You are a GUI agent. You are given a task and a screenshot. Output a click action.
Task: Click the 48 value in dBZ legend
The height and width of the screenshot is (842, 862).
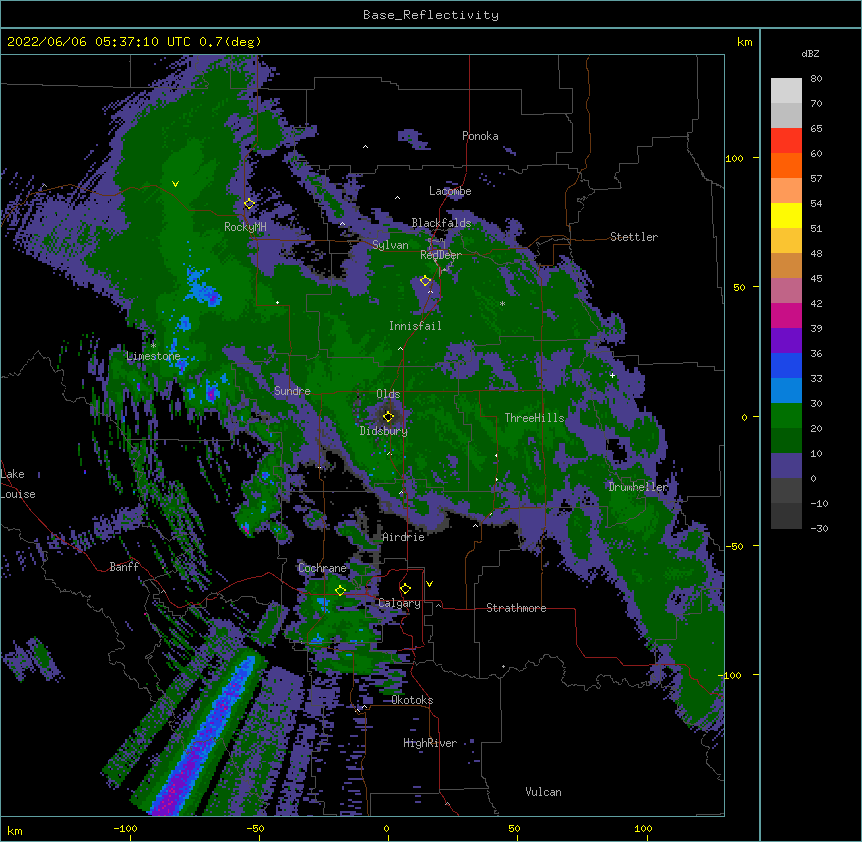point(816,253)
